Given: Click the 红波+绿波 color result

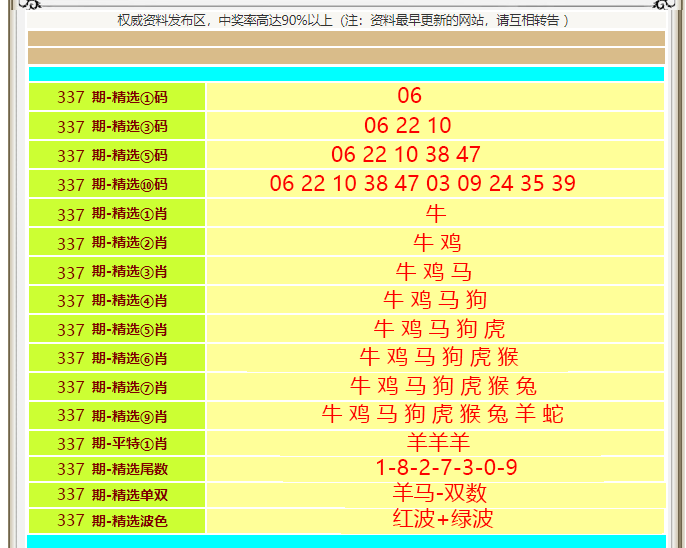Looking at the screenshot, I should coord(443,519).
